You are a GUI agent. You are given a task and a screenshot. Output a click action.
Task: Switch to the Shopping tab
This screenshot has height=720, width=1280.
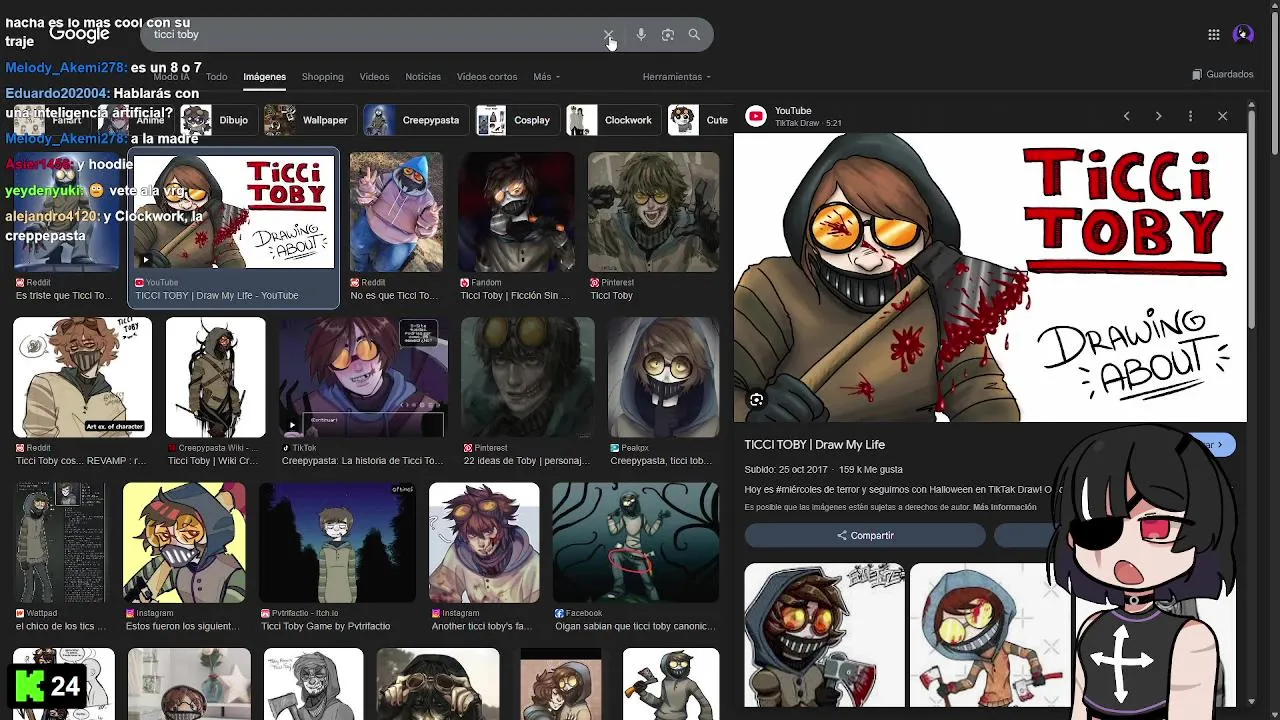pos(322,77)
